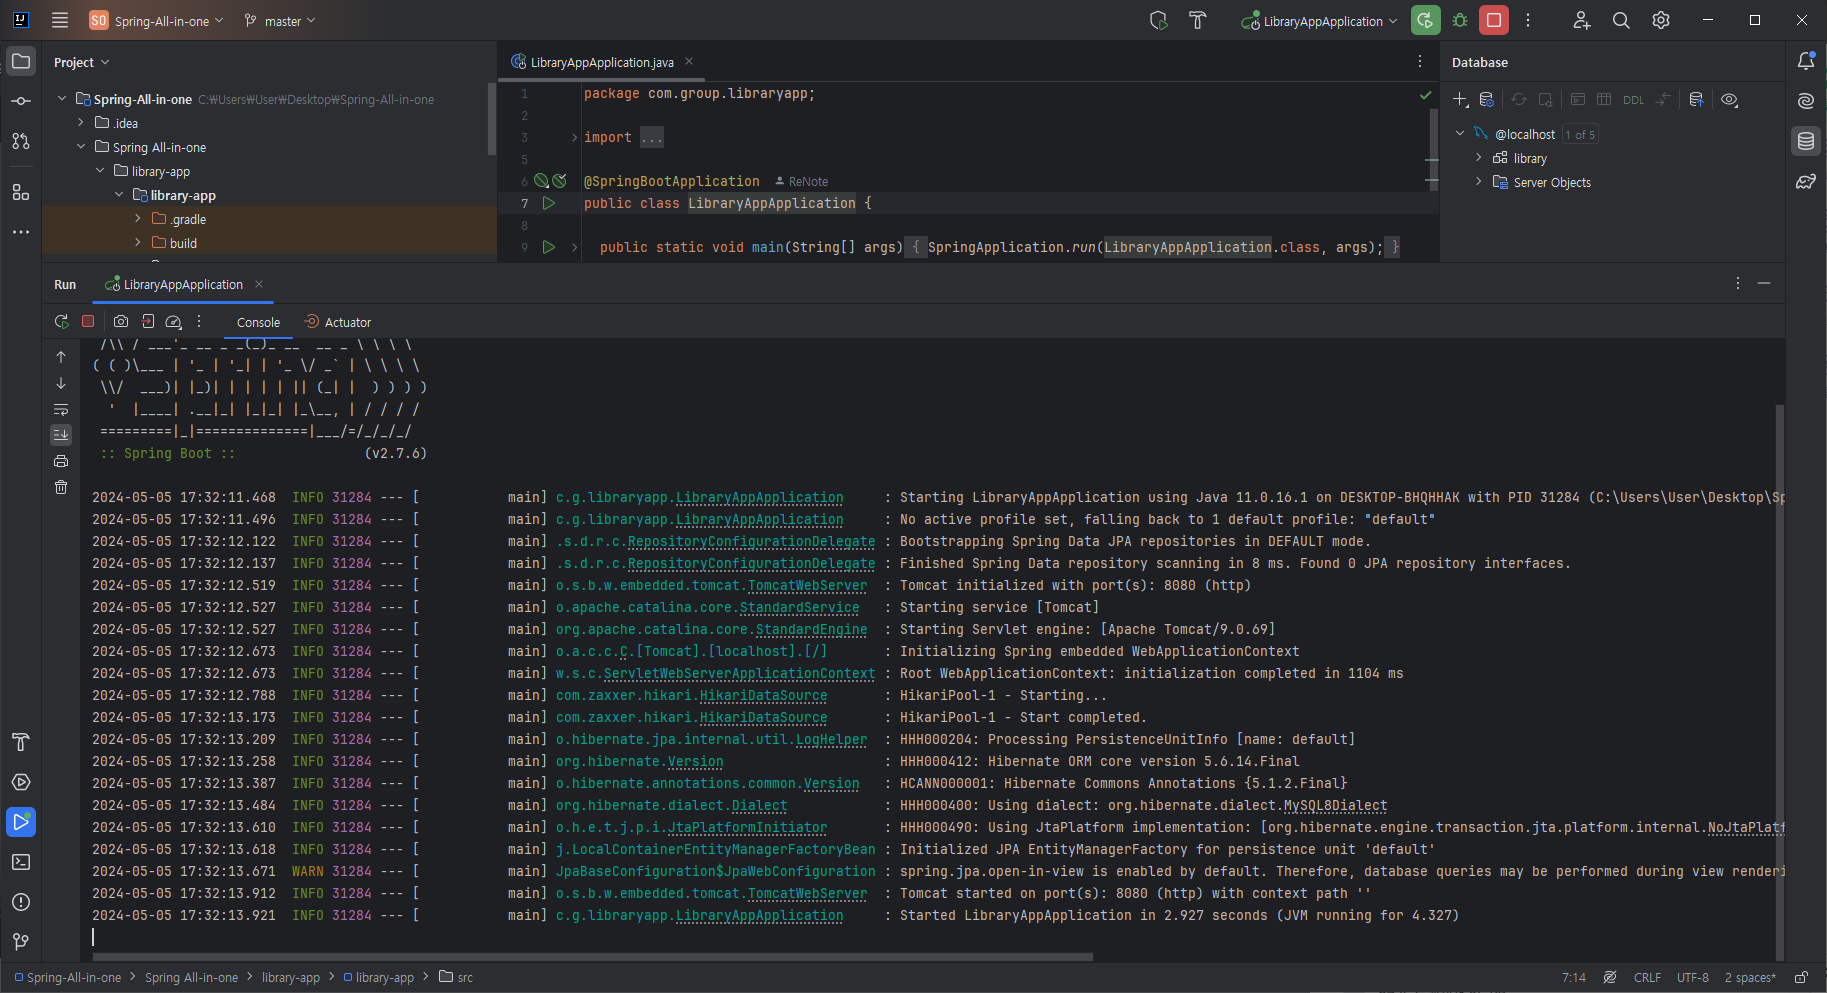Run the main method gutter line 9
Screen dimensions: 1827x993
[549, 247]
